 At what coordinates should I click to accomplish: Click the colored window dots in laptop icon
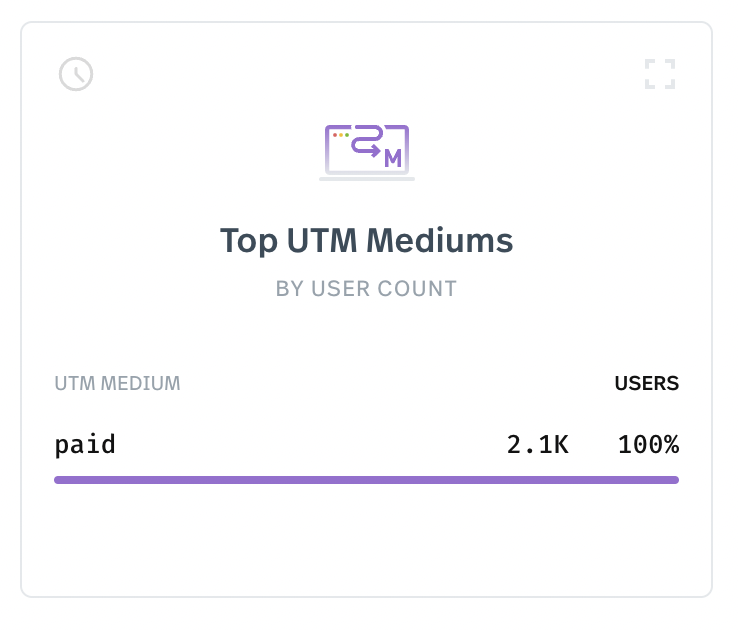click(x=341, y=135)
